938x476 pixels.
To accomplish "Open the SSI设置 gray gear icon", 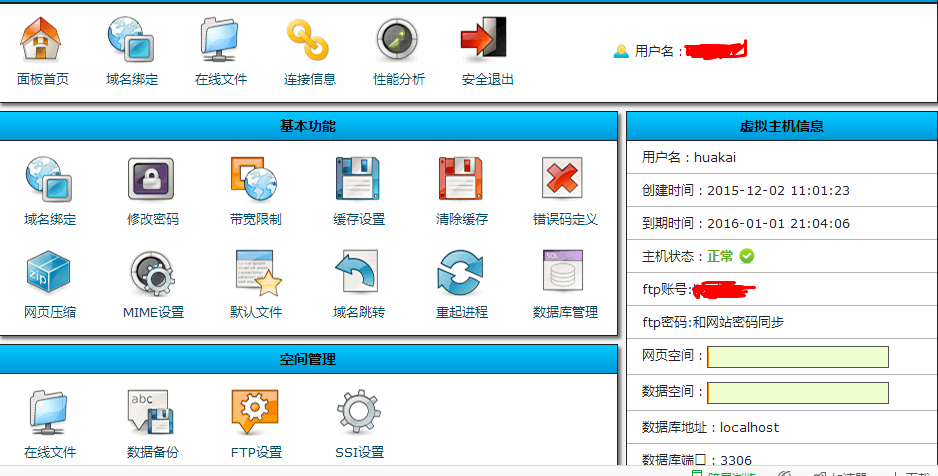I will pos(358,412).
